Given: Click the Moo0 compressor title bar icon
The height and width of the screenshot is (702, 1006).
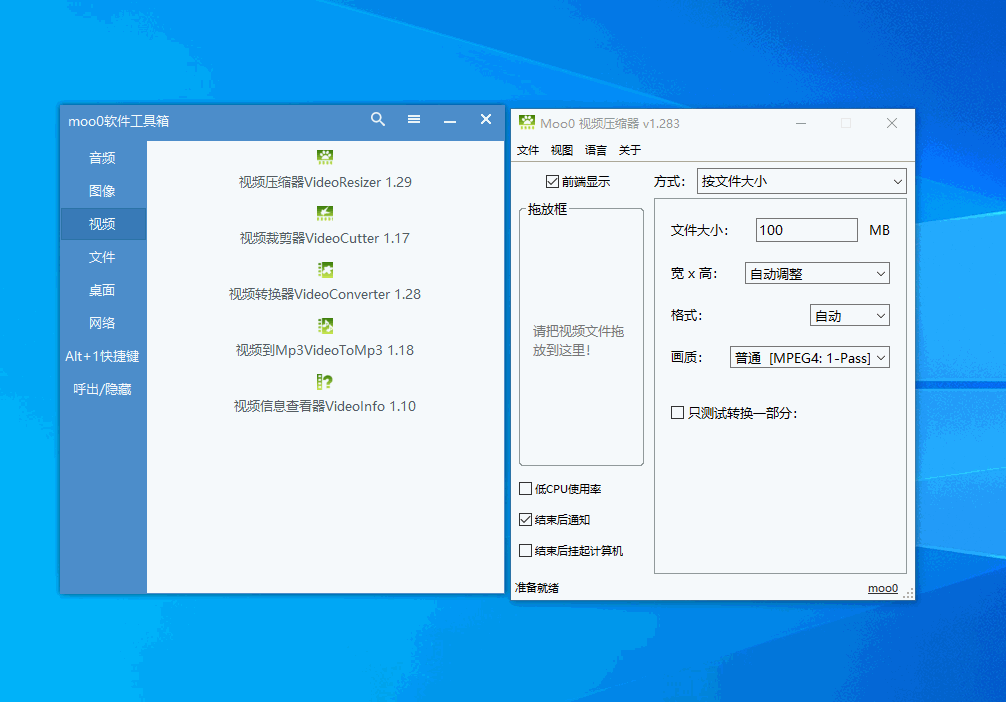Looking at the screenshot, I should point(527,123).
